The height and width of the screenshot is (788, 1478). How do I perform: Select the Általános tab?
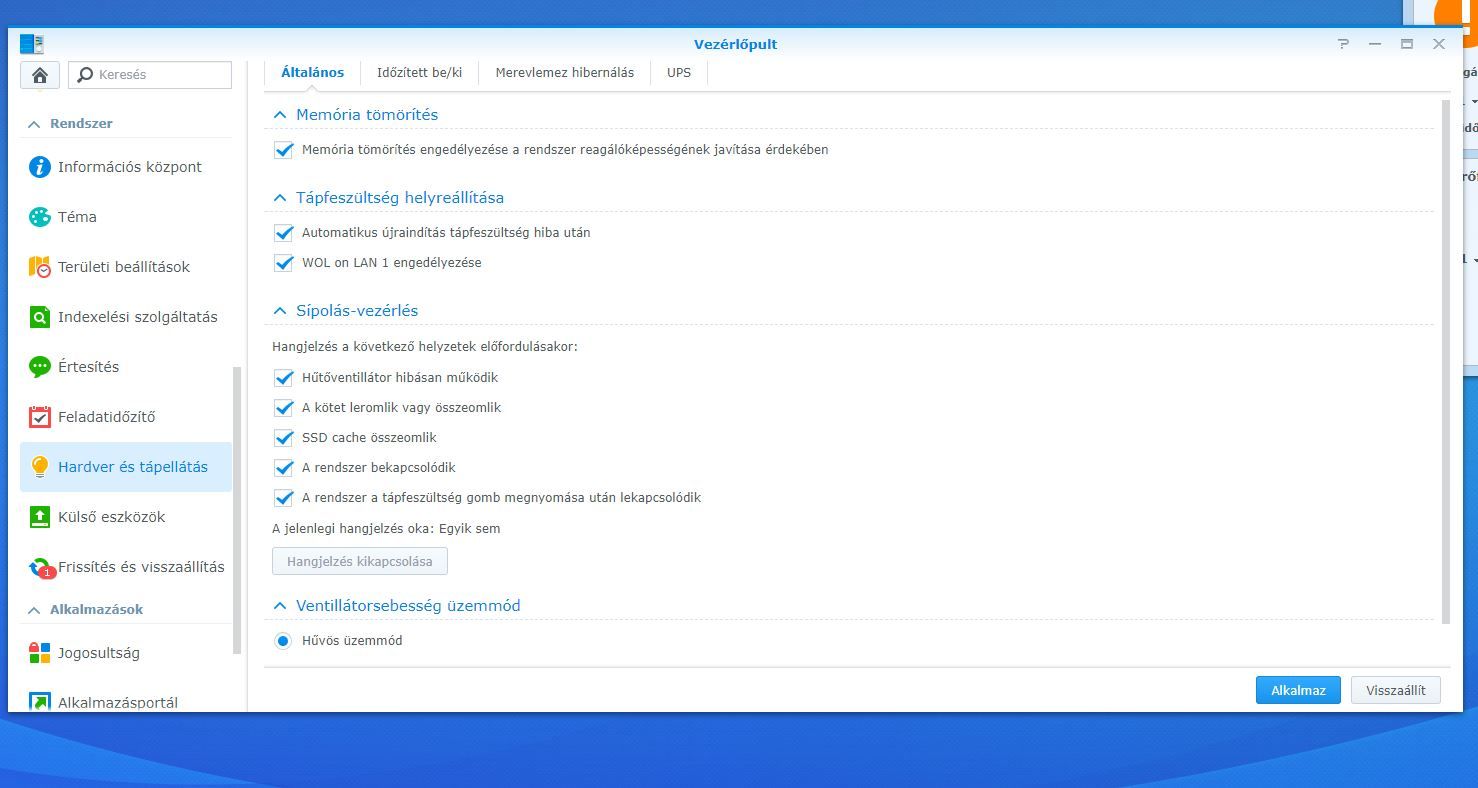coord(312,73)
